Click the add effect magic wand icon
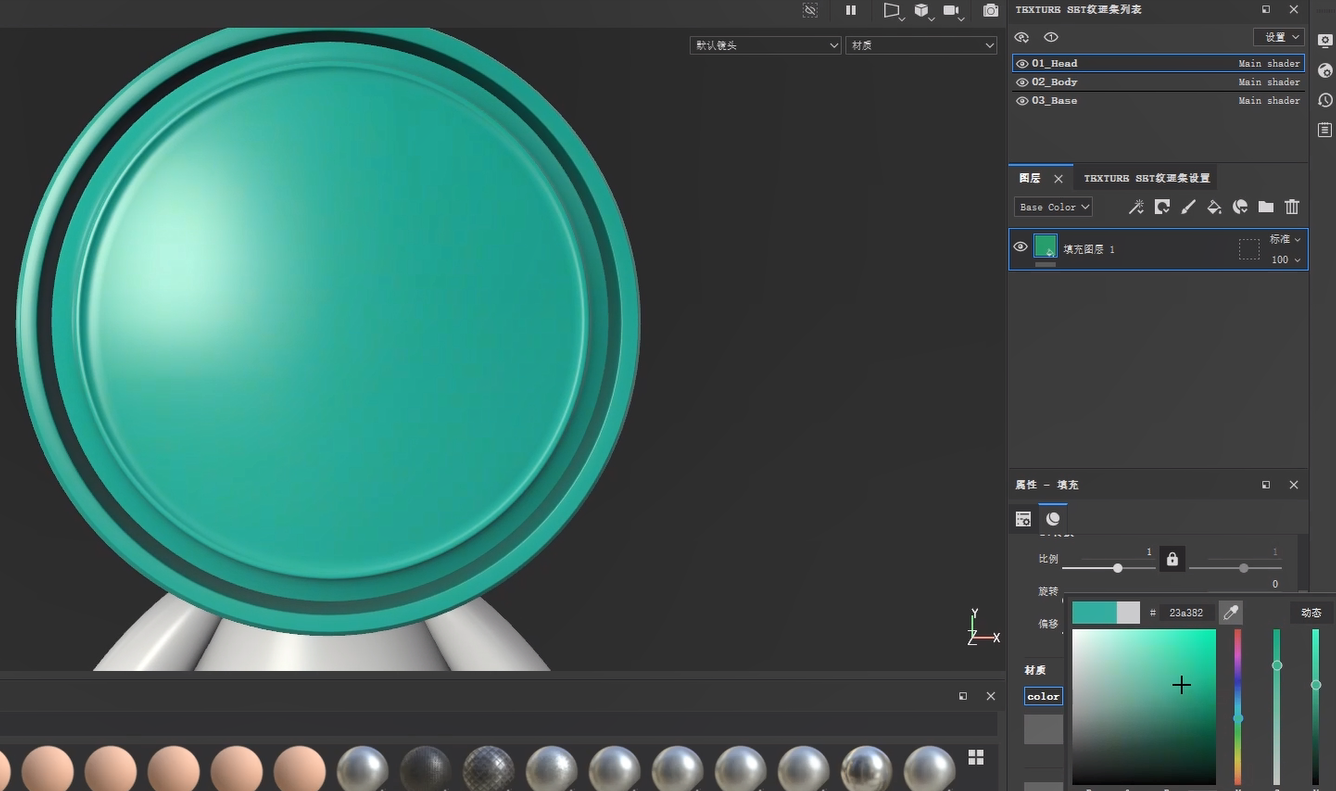Image resolution: width=1336 pixels, height=791 pixels. pyautogui.click(x=1136, y=207)
